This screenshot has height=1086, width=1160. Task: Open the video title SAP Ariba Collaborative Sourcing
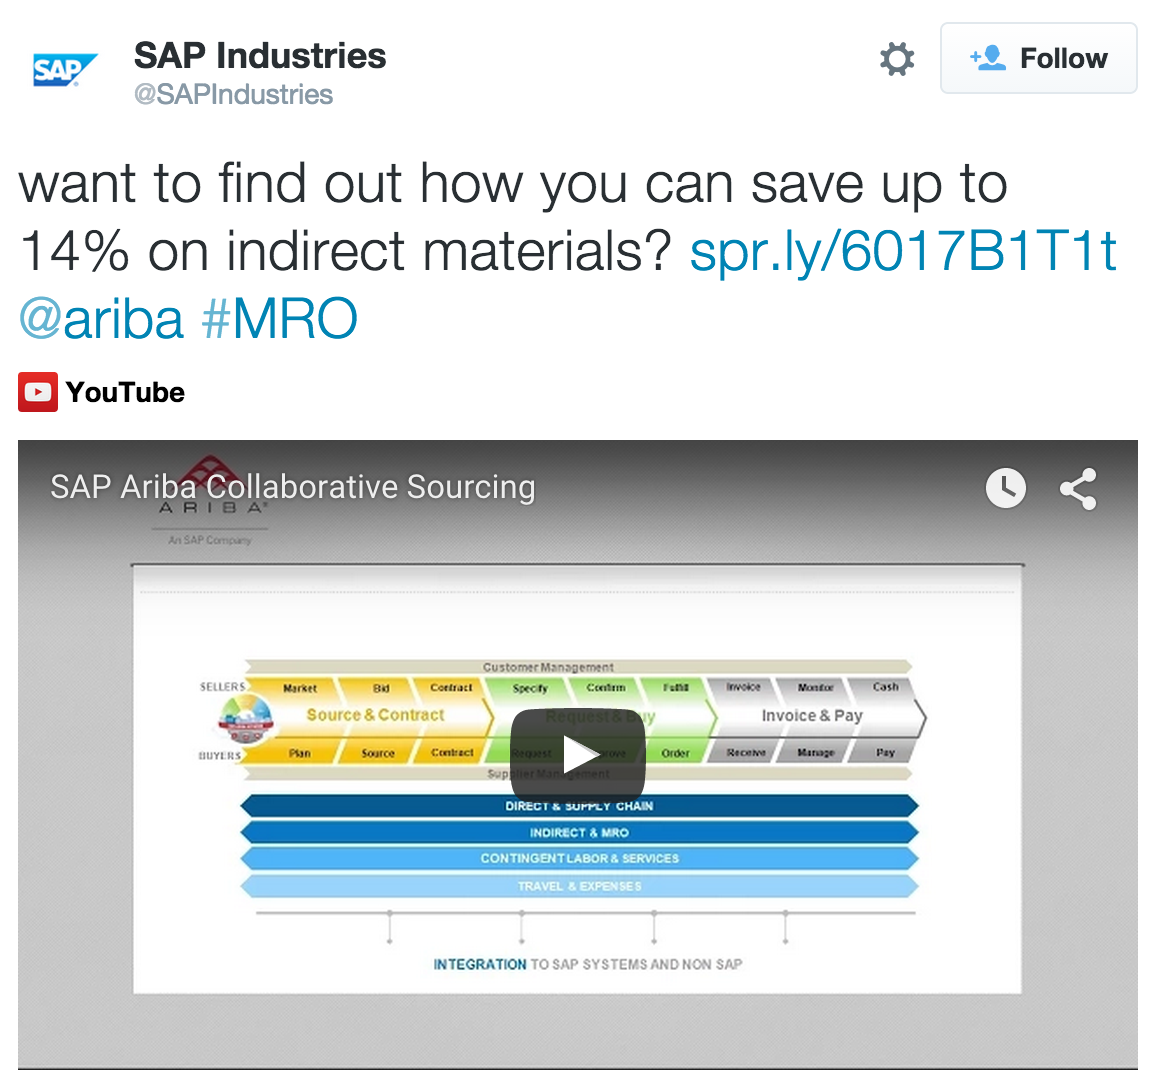pyautogui.click(x=293, y=487)
